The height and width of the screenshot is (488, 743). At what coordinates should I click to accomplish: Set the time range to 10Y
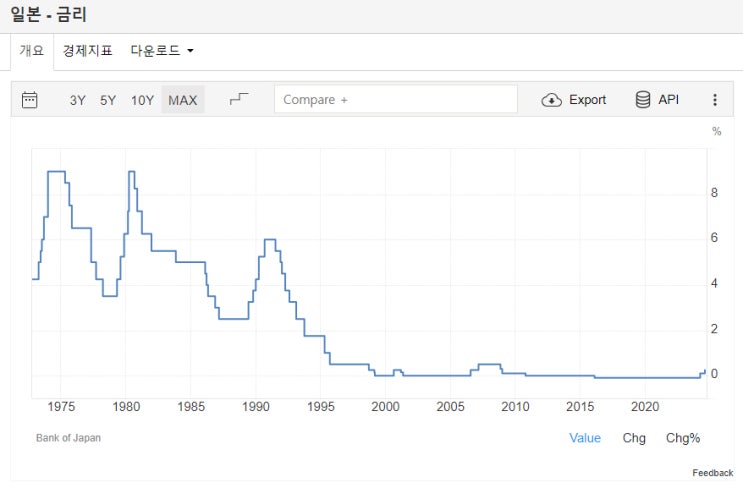coord(142,100)
